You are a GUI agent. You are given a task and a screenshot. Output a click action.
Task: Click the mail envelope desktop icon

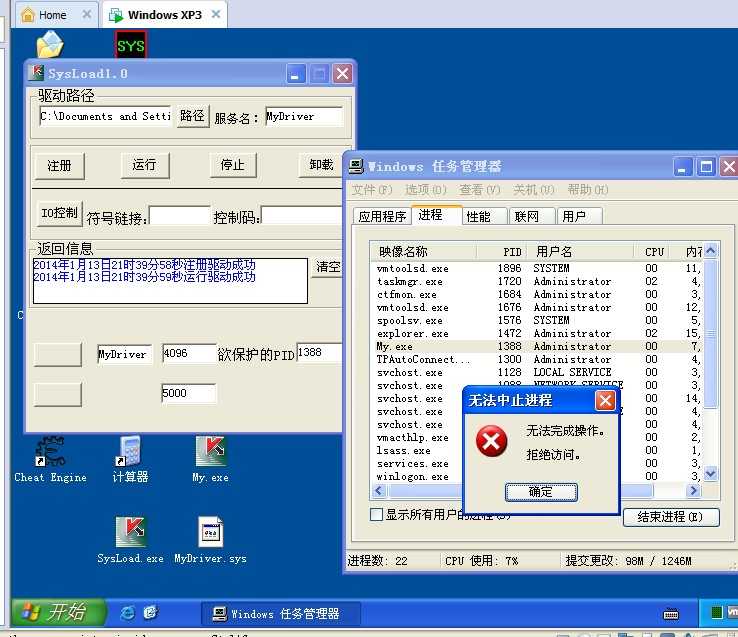(50, 45)
